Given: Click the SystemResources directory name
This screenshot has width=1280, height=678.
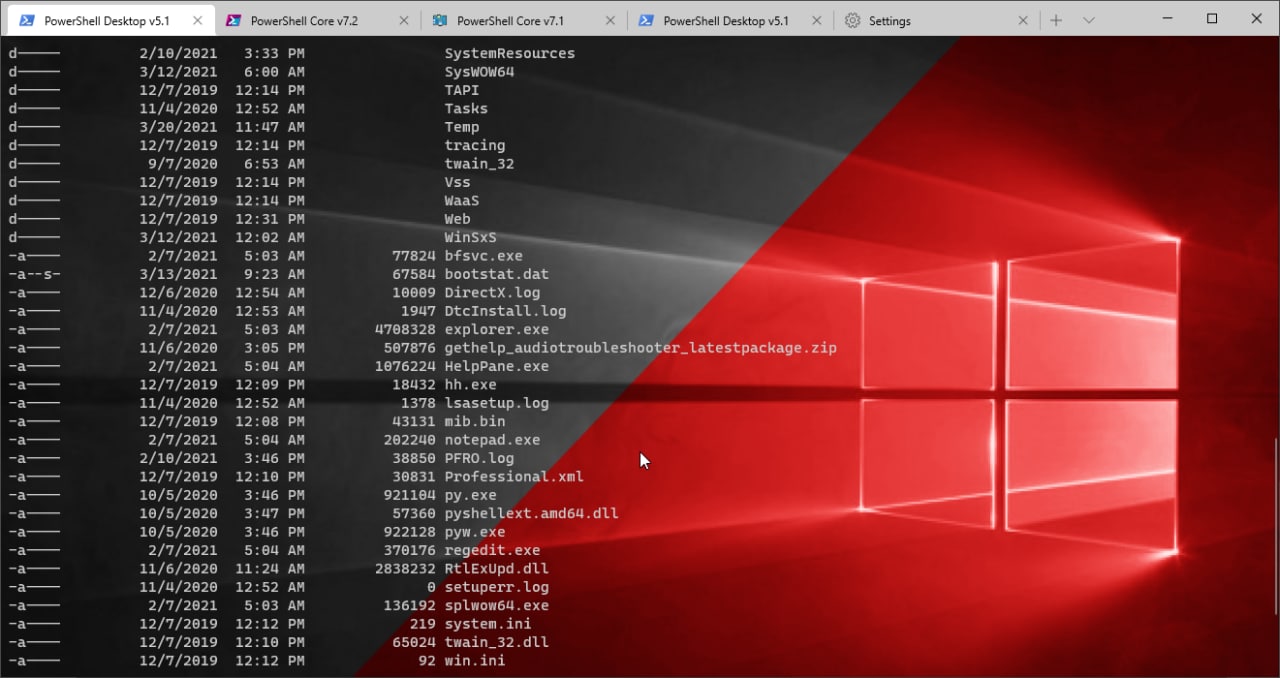Looking at the screenshot, I should (510, 53).
